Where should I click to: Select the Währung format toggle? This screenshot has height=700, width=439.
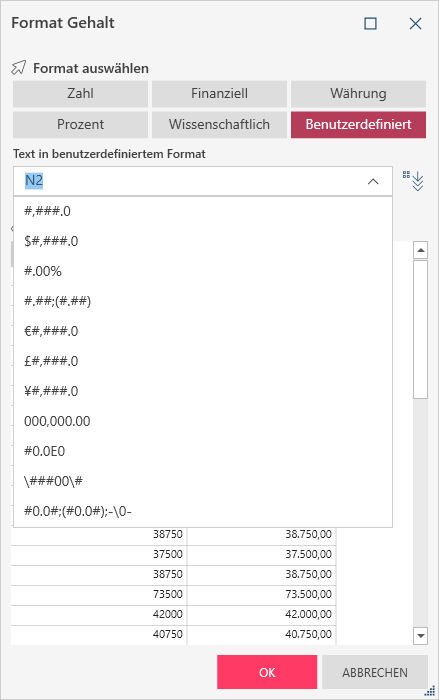(358, 94)
